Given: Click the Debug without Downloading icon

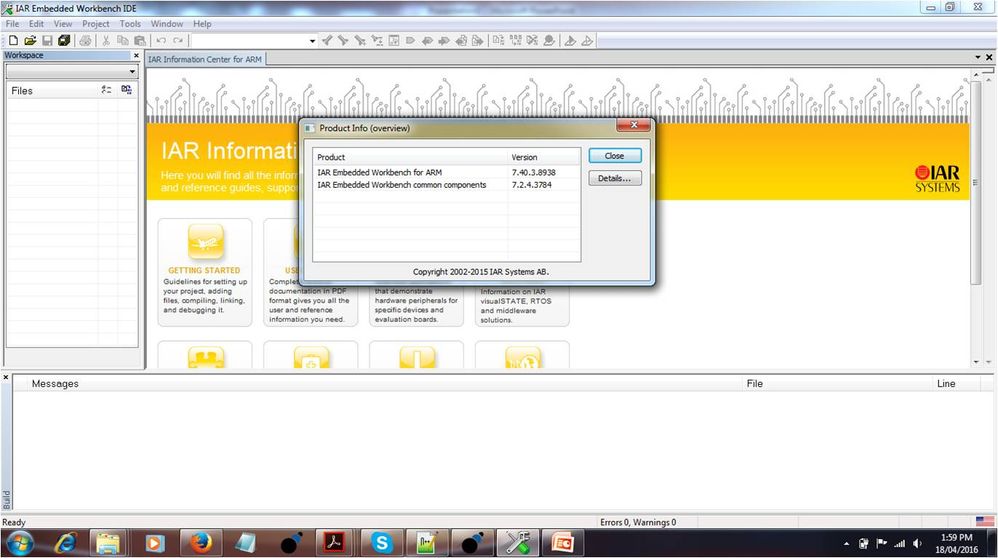Looking at the screenshot, I should click(x=587, y=41).
